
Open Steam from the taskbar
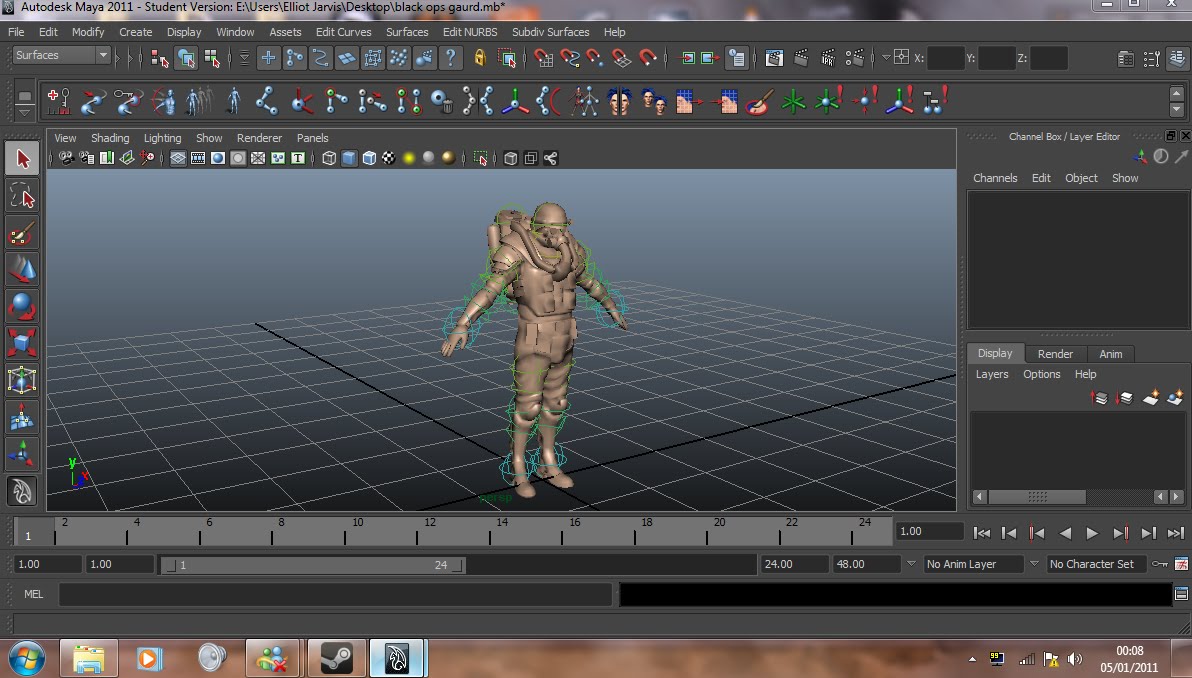click(336, 658)
